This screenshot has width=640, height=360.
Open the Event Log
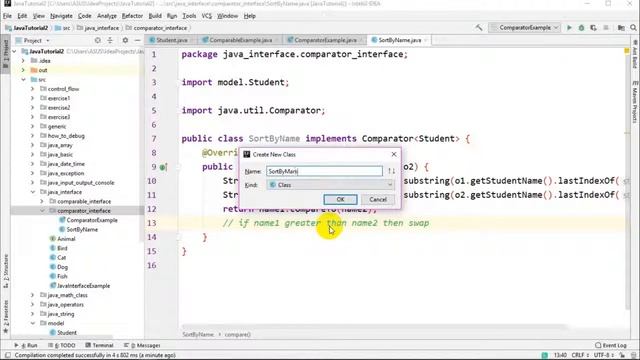(611, 345)
